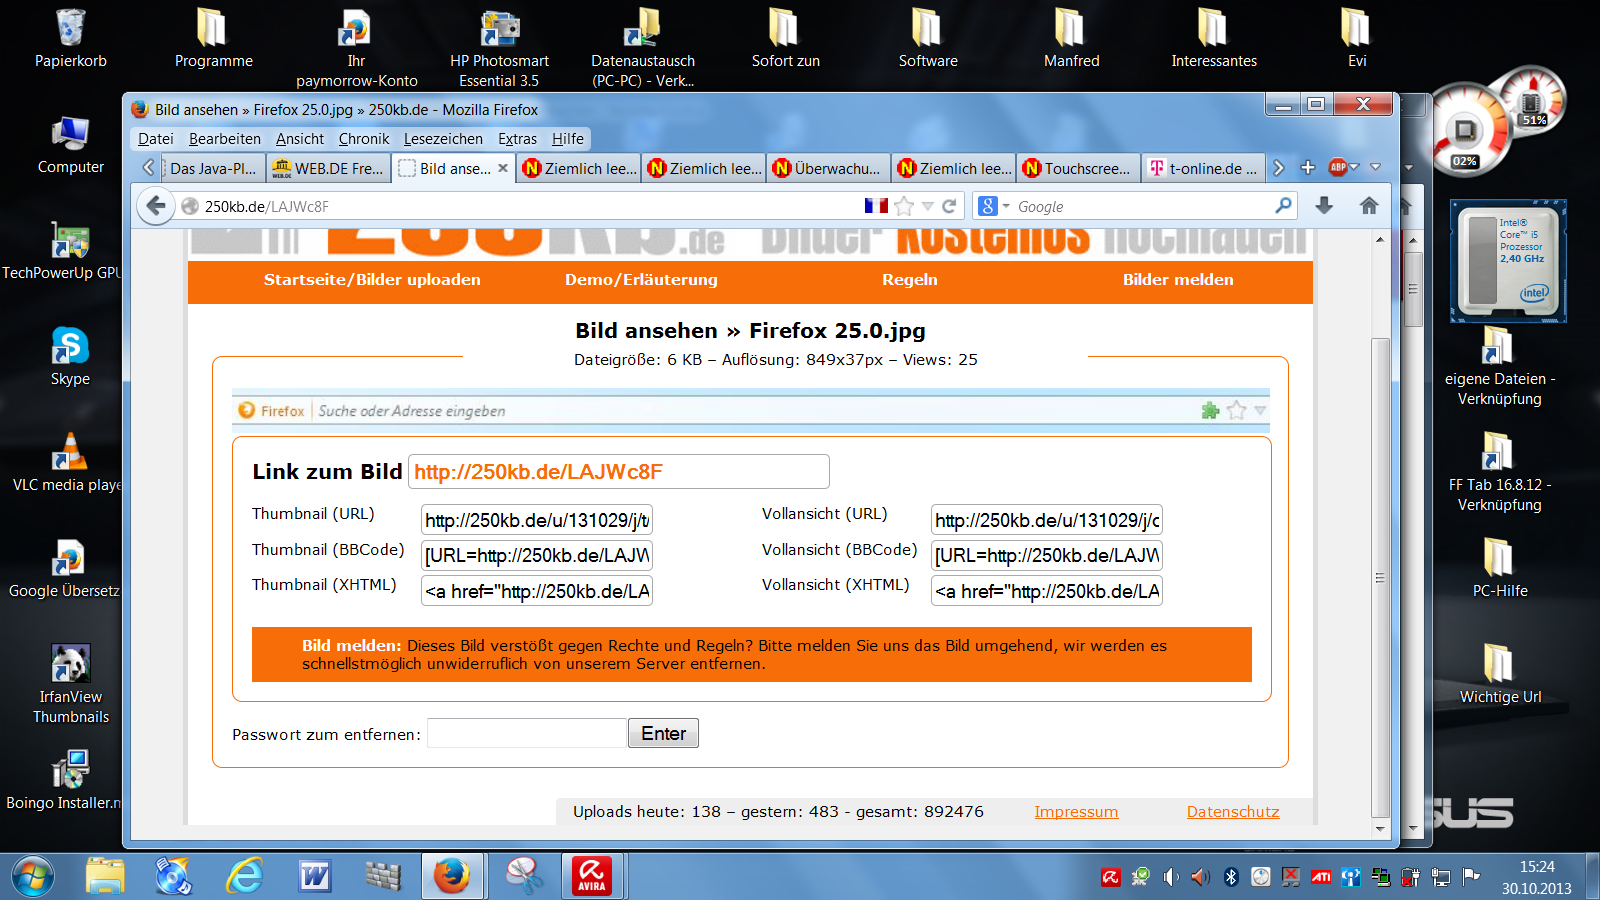This screenshot has width=1600, height=900.
Task: Click Startseite/Bilder uploaden in orange nav
Action: (372, 280)
